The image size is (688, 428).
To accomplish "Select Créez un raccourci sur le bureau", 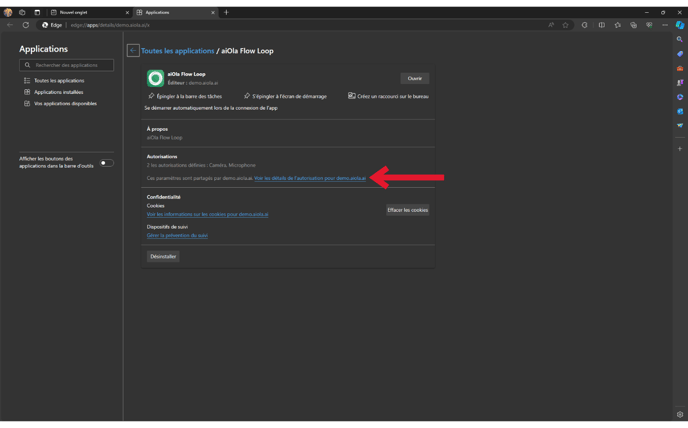I will click(x=388, y=96).
